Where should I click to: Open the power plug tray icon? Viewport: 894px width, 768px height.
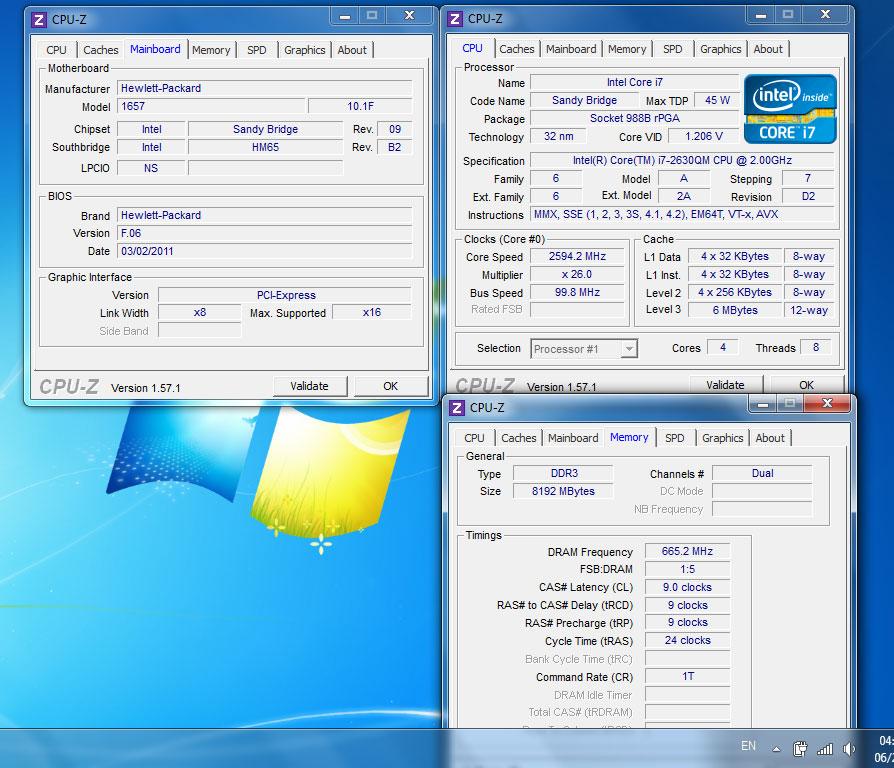800,749
